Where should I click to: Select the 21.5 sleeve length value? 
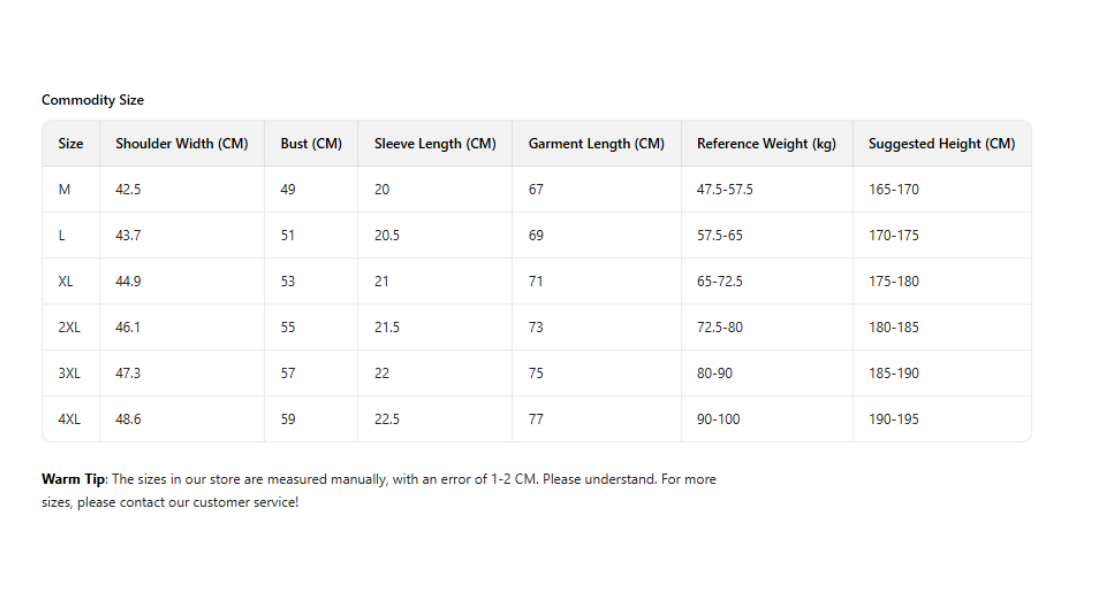pyautogui.click(x=387, y=328)
